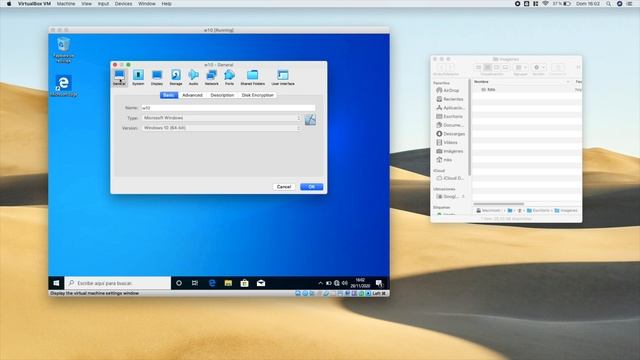
Task: Cancel the settings dialog
Action: coord(284,187)
